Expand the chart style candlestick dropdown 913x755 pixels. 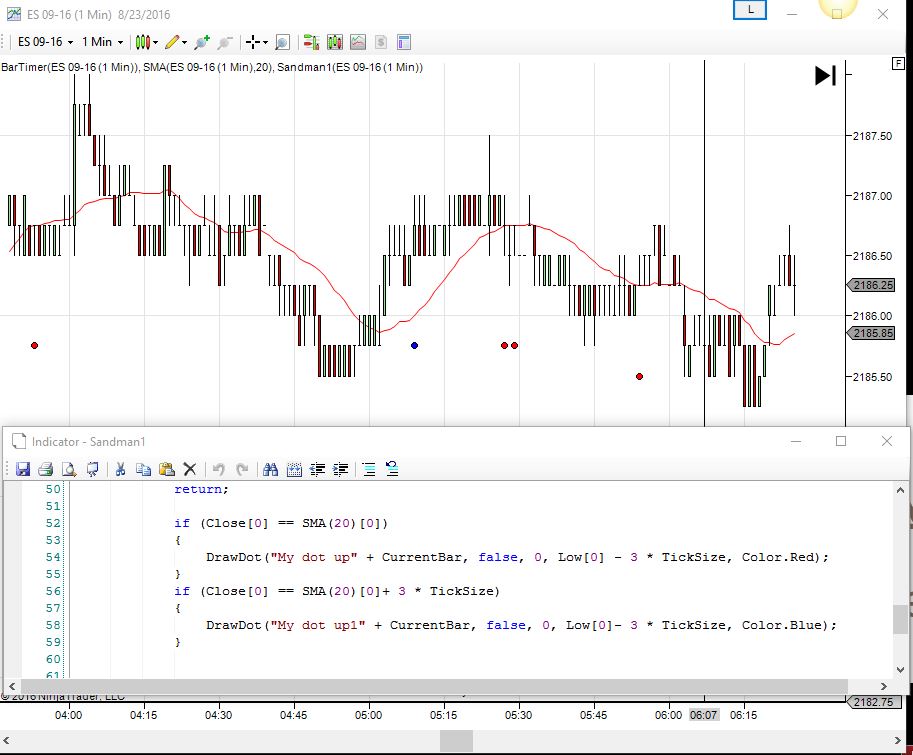[x=156, y=42]
